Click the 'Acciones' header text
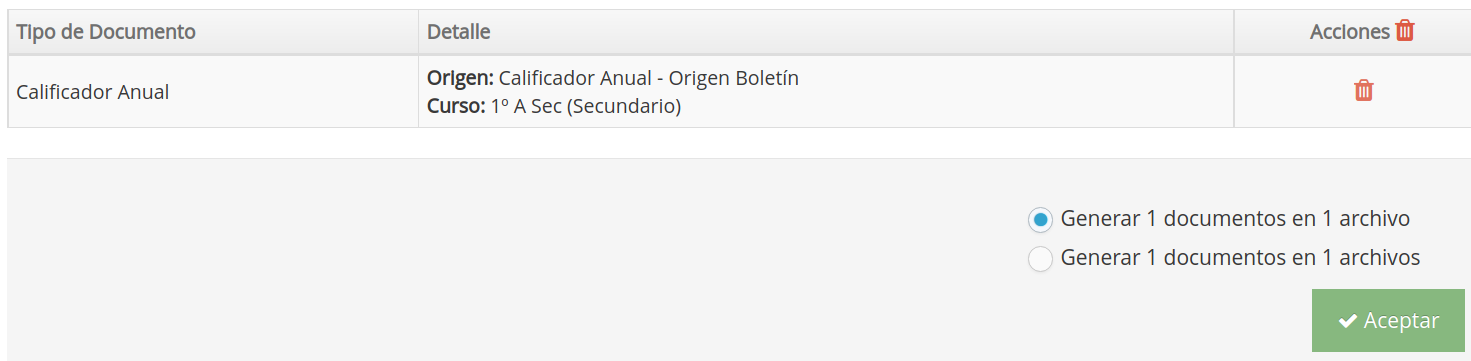Image resolution: width=1471 pixels, height=361 pixels. coord(1350,32)
